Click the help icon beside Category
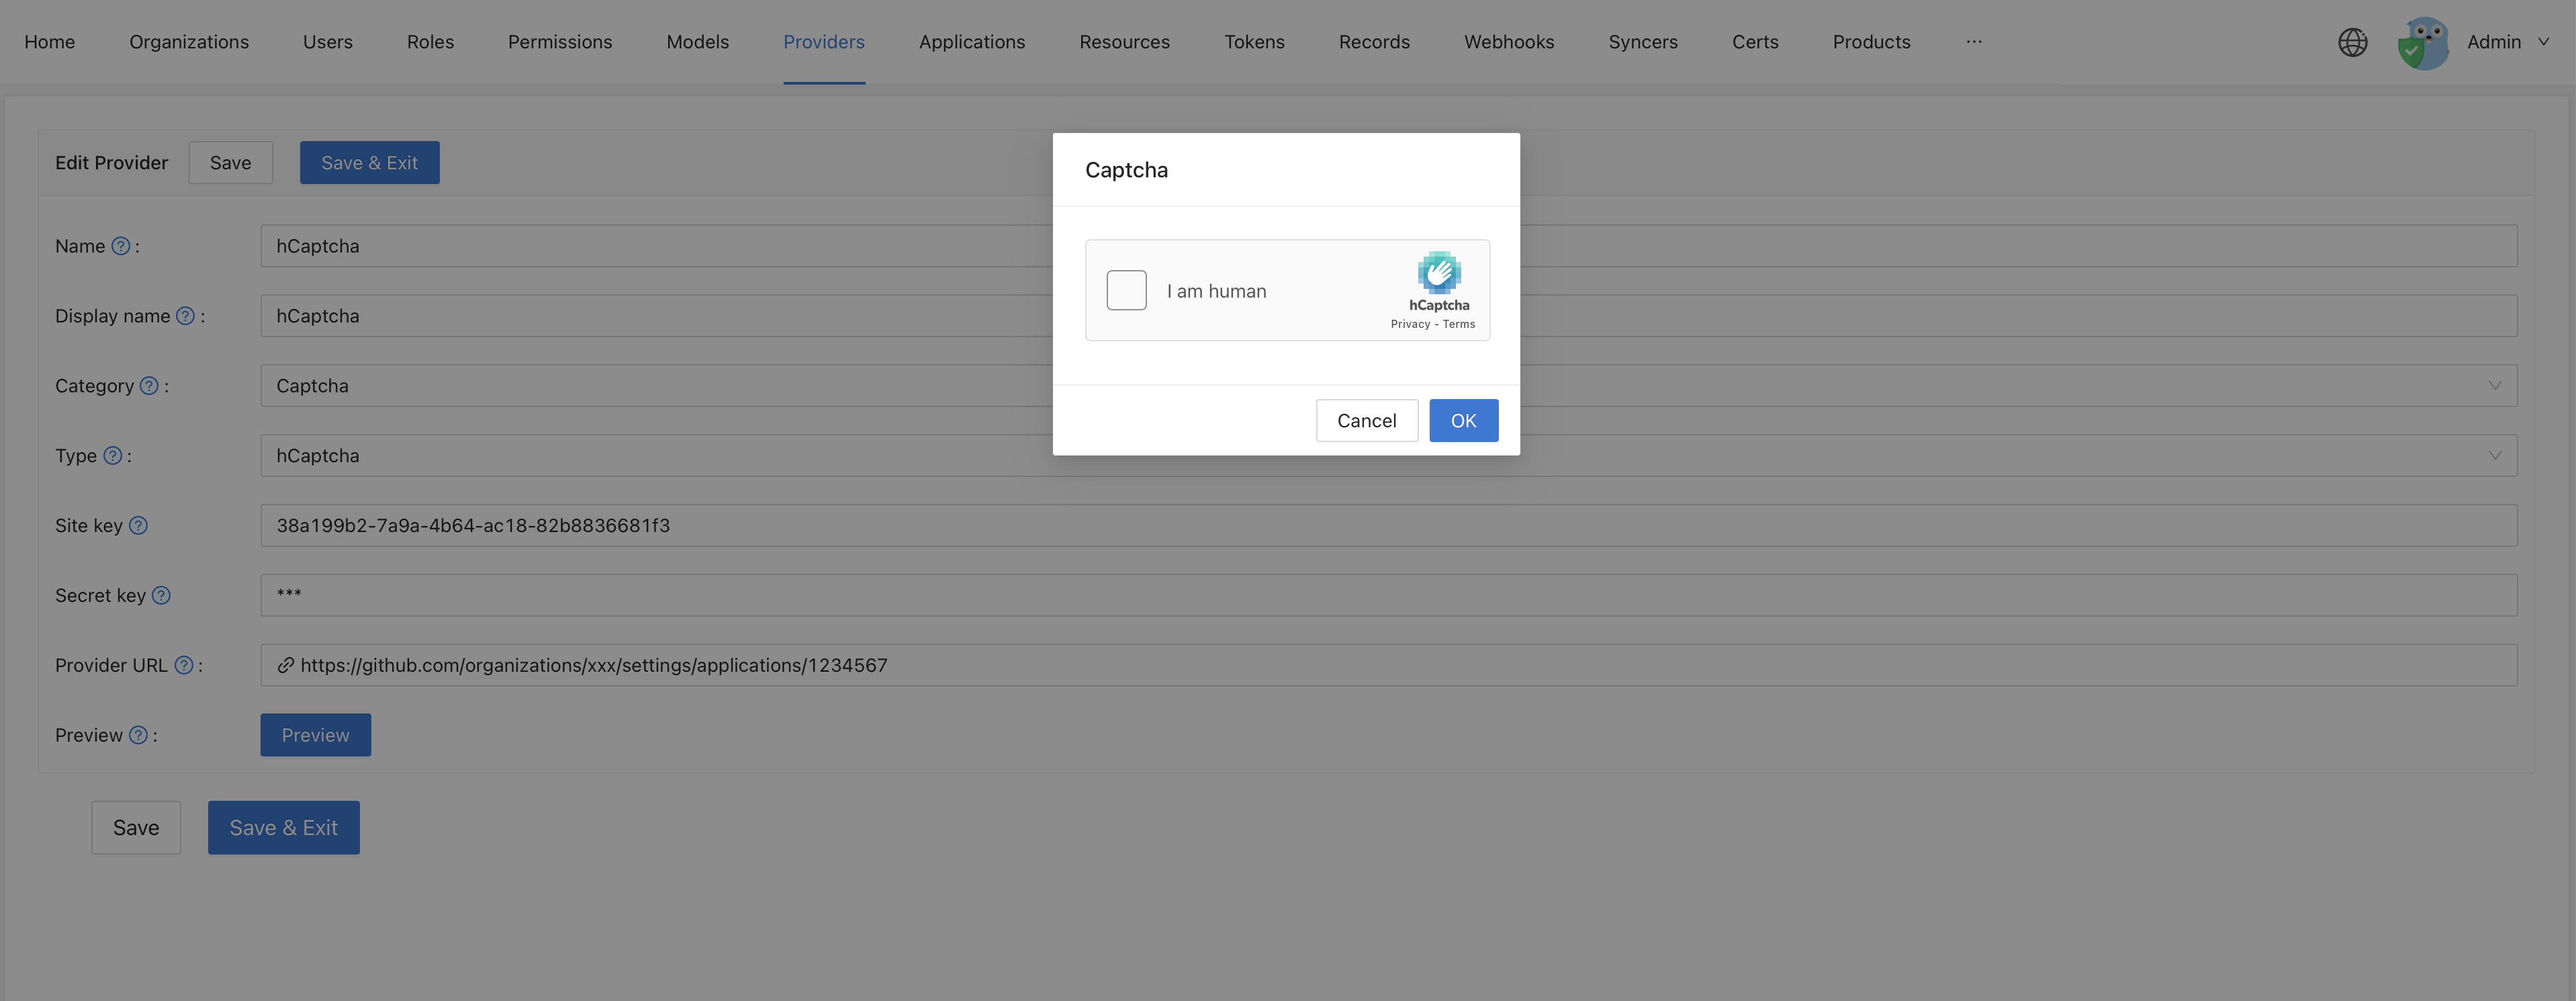2576x1001 pixels. [x=148, y=385]
